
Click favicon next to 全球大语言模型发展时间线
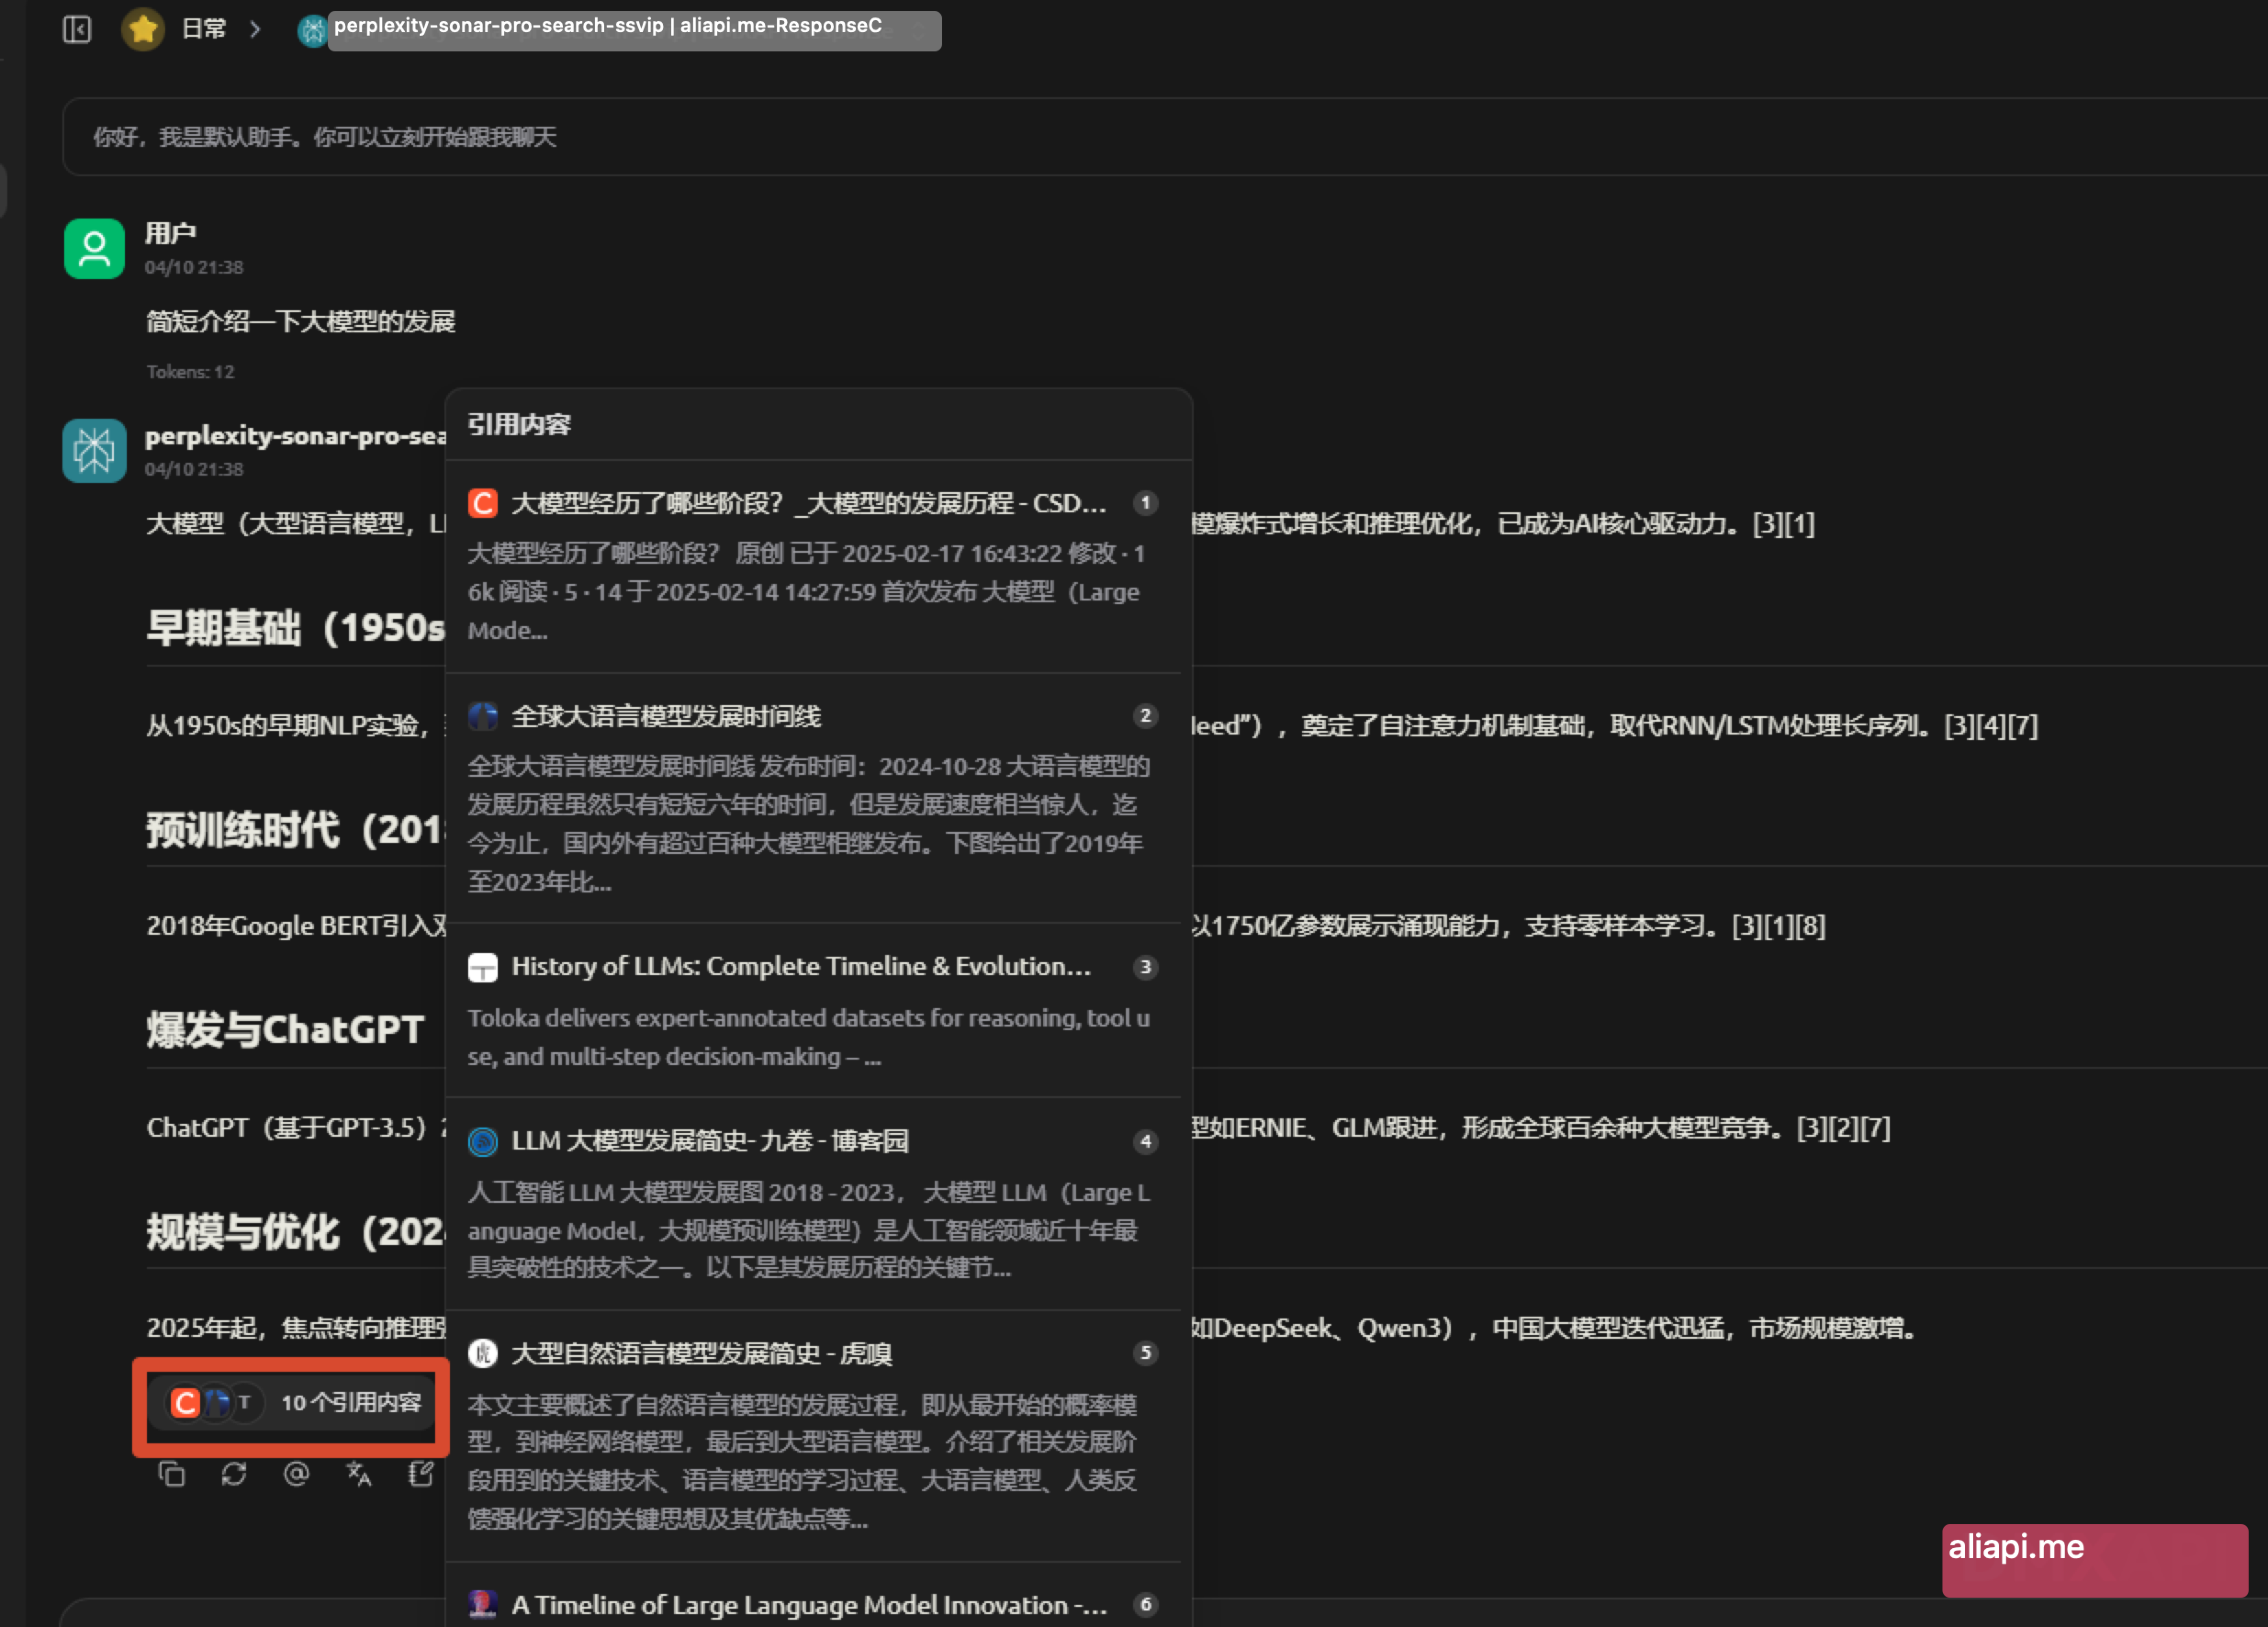[x=483, y=716]
